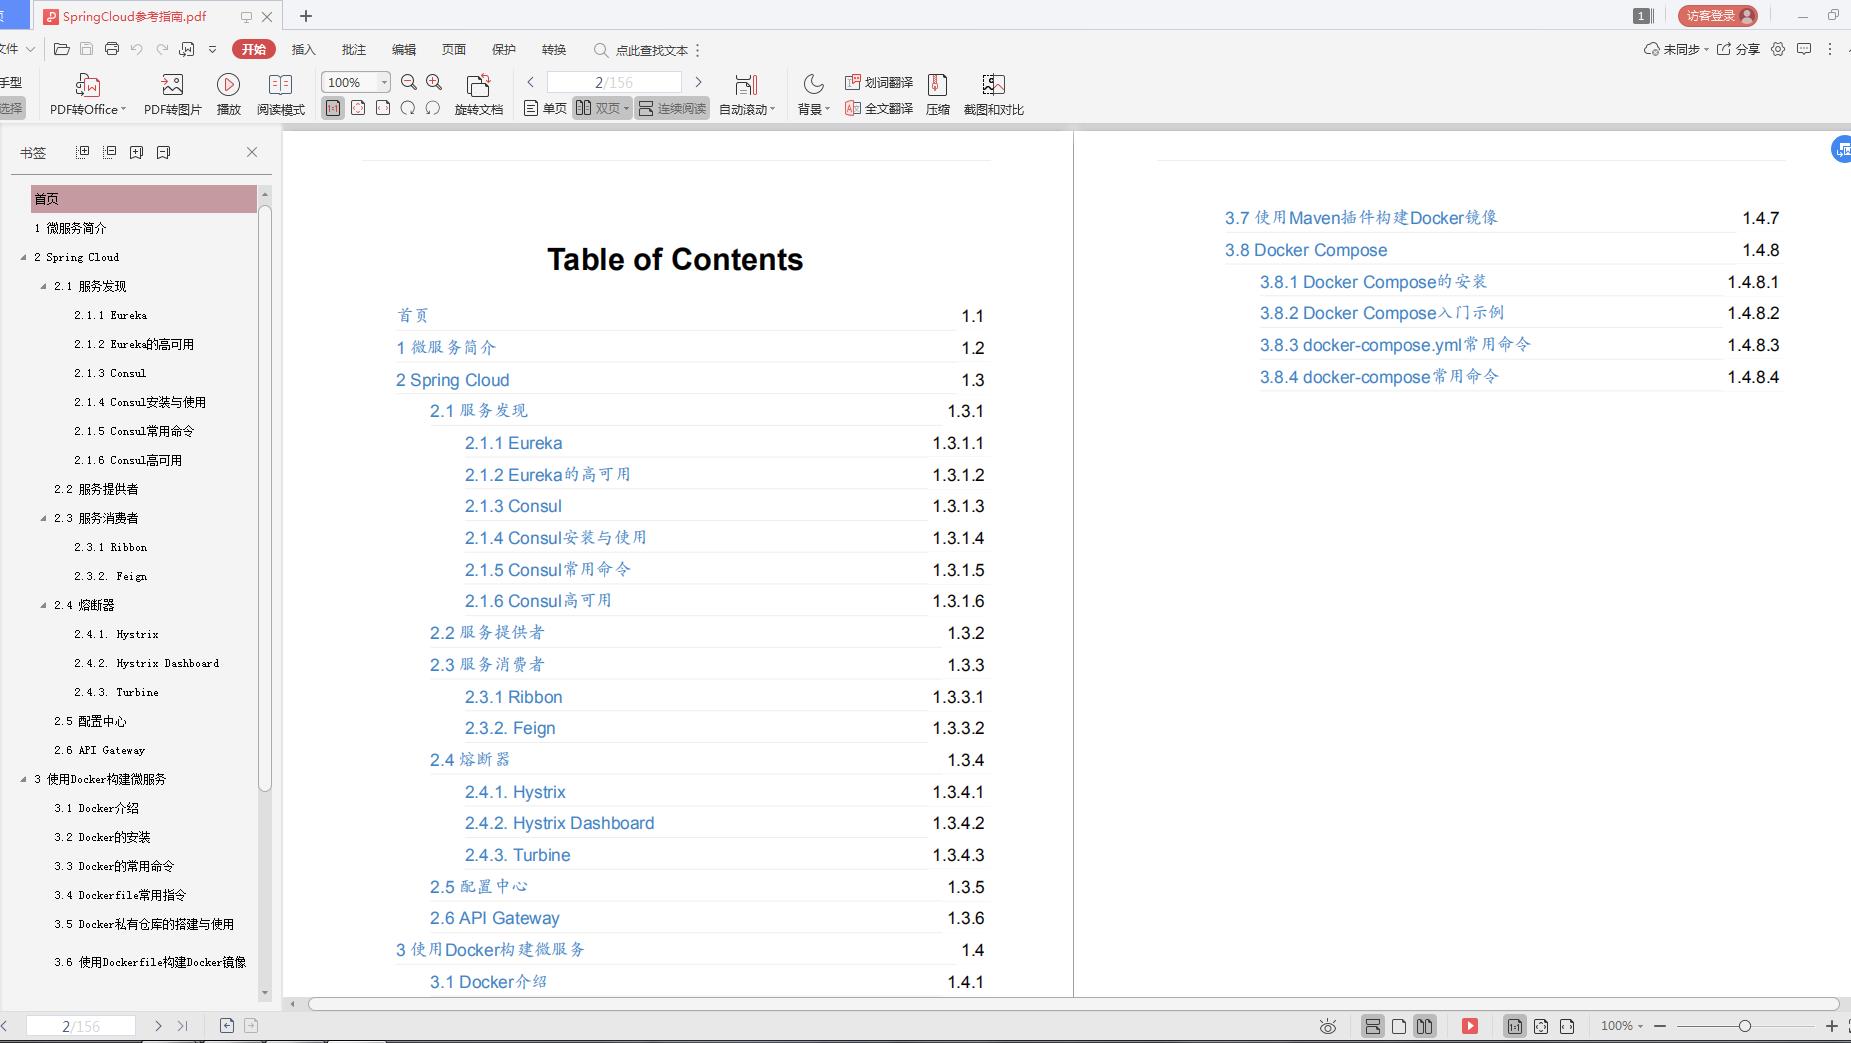Follow the 2.1.1 Eureka contents link

513,443
